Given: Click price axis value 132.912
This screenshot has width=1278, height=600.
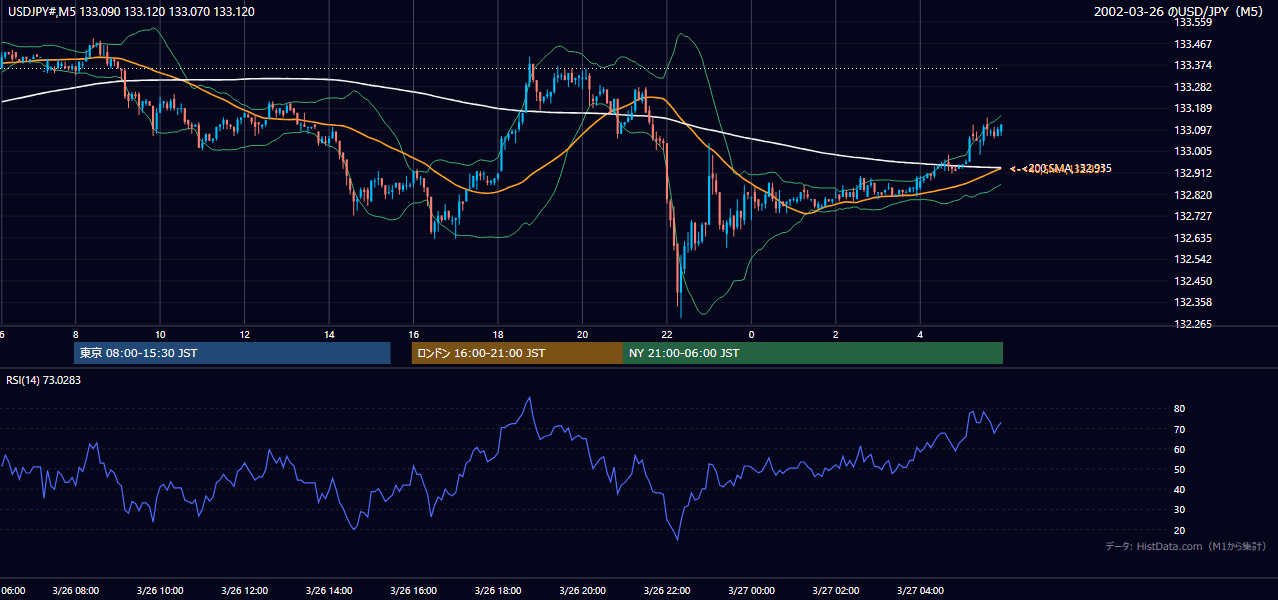Looking at the screenshot, I should [1192, 173].
